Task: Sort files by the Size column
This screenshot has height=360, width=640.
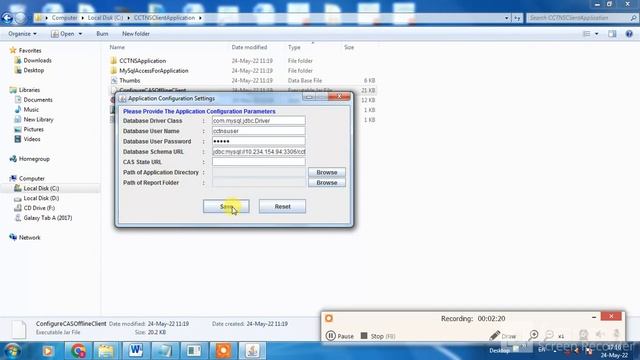Action: coord(349,47)
